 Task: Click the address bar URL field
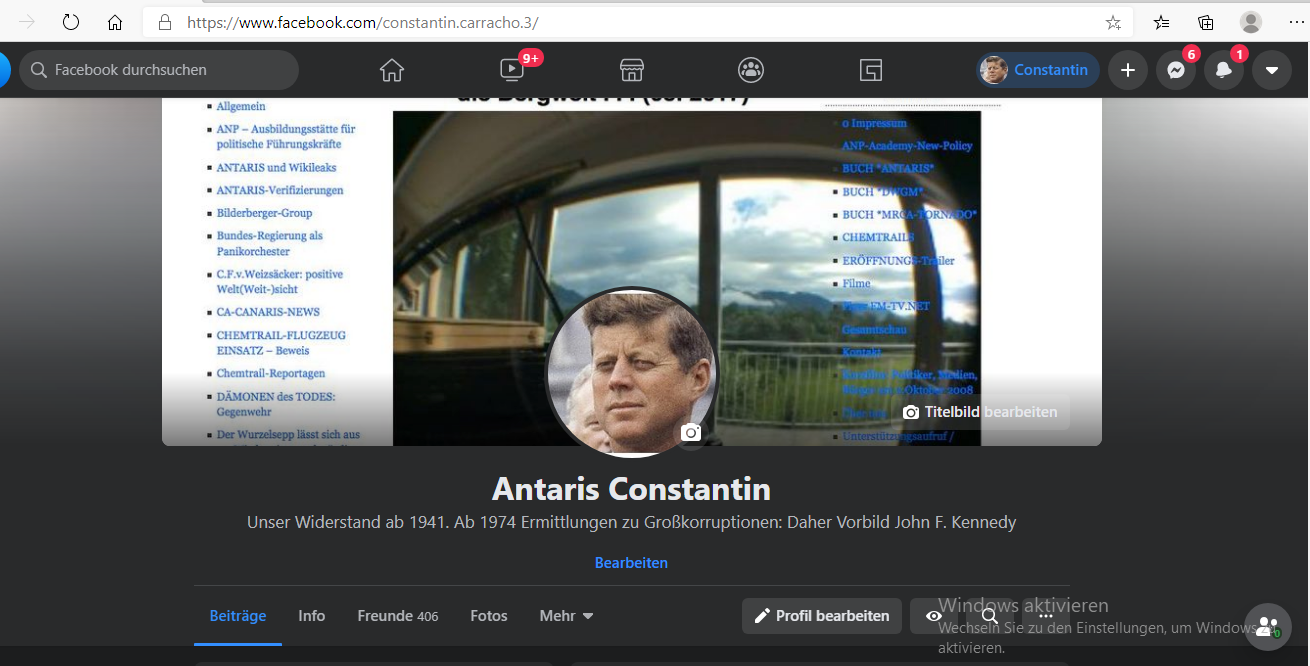click(x=638, y=22)
